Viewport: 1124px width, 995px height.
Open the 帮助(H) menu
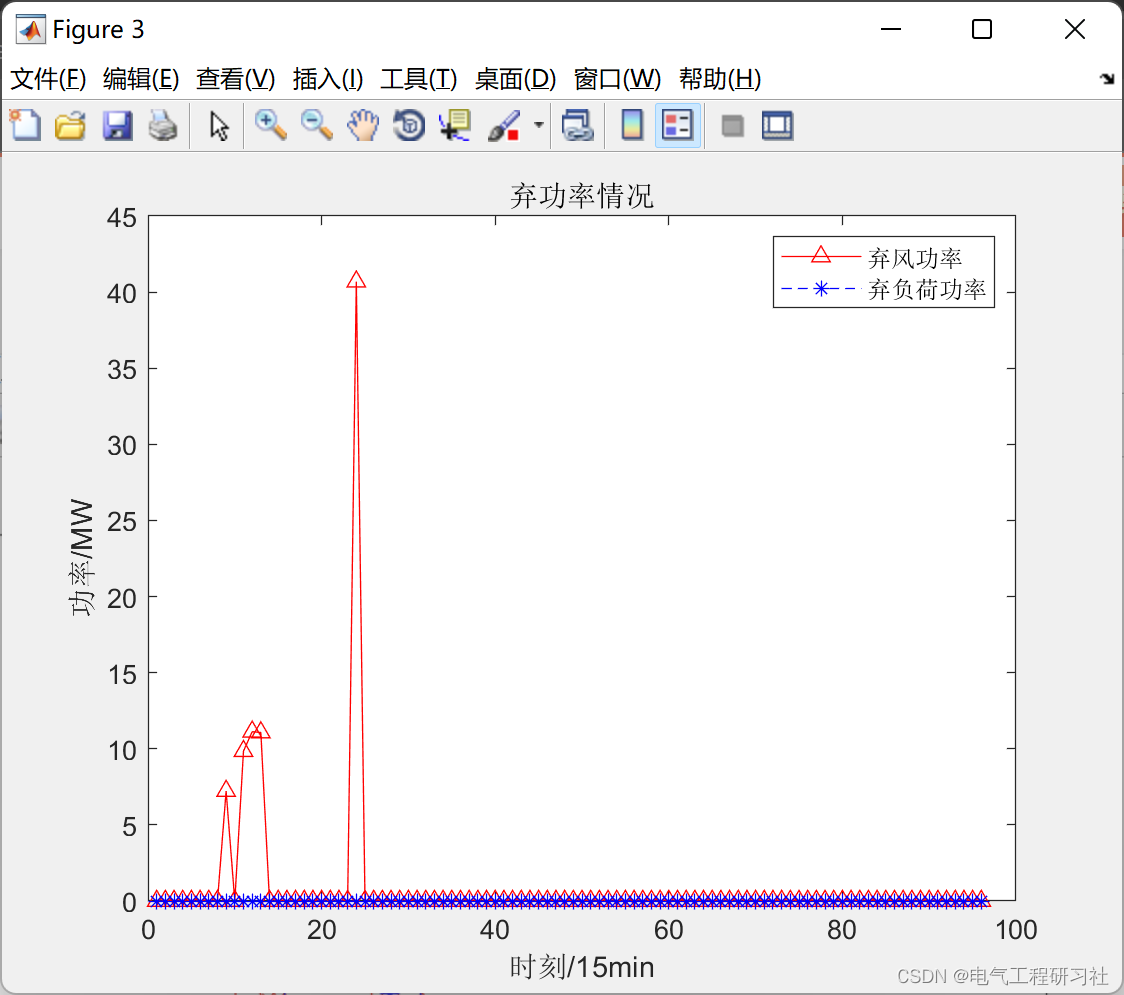[x=720, y=79]
